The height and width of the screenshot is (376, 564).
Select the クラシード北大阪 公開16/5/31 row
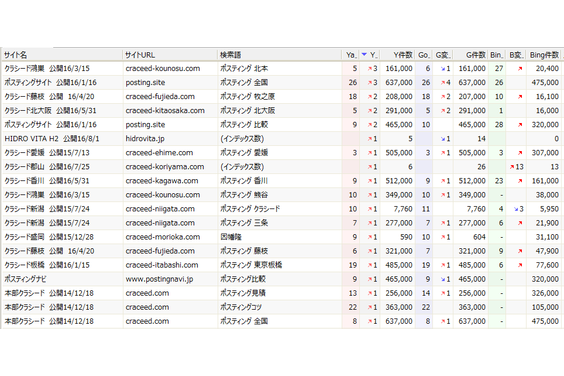50,110
